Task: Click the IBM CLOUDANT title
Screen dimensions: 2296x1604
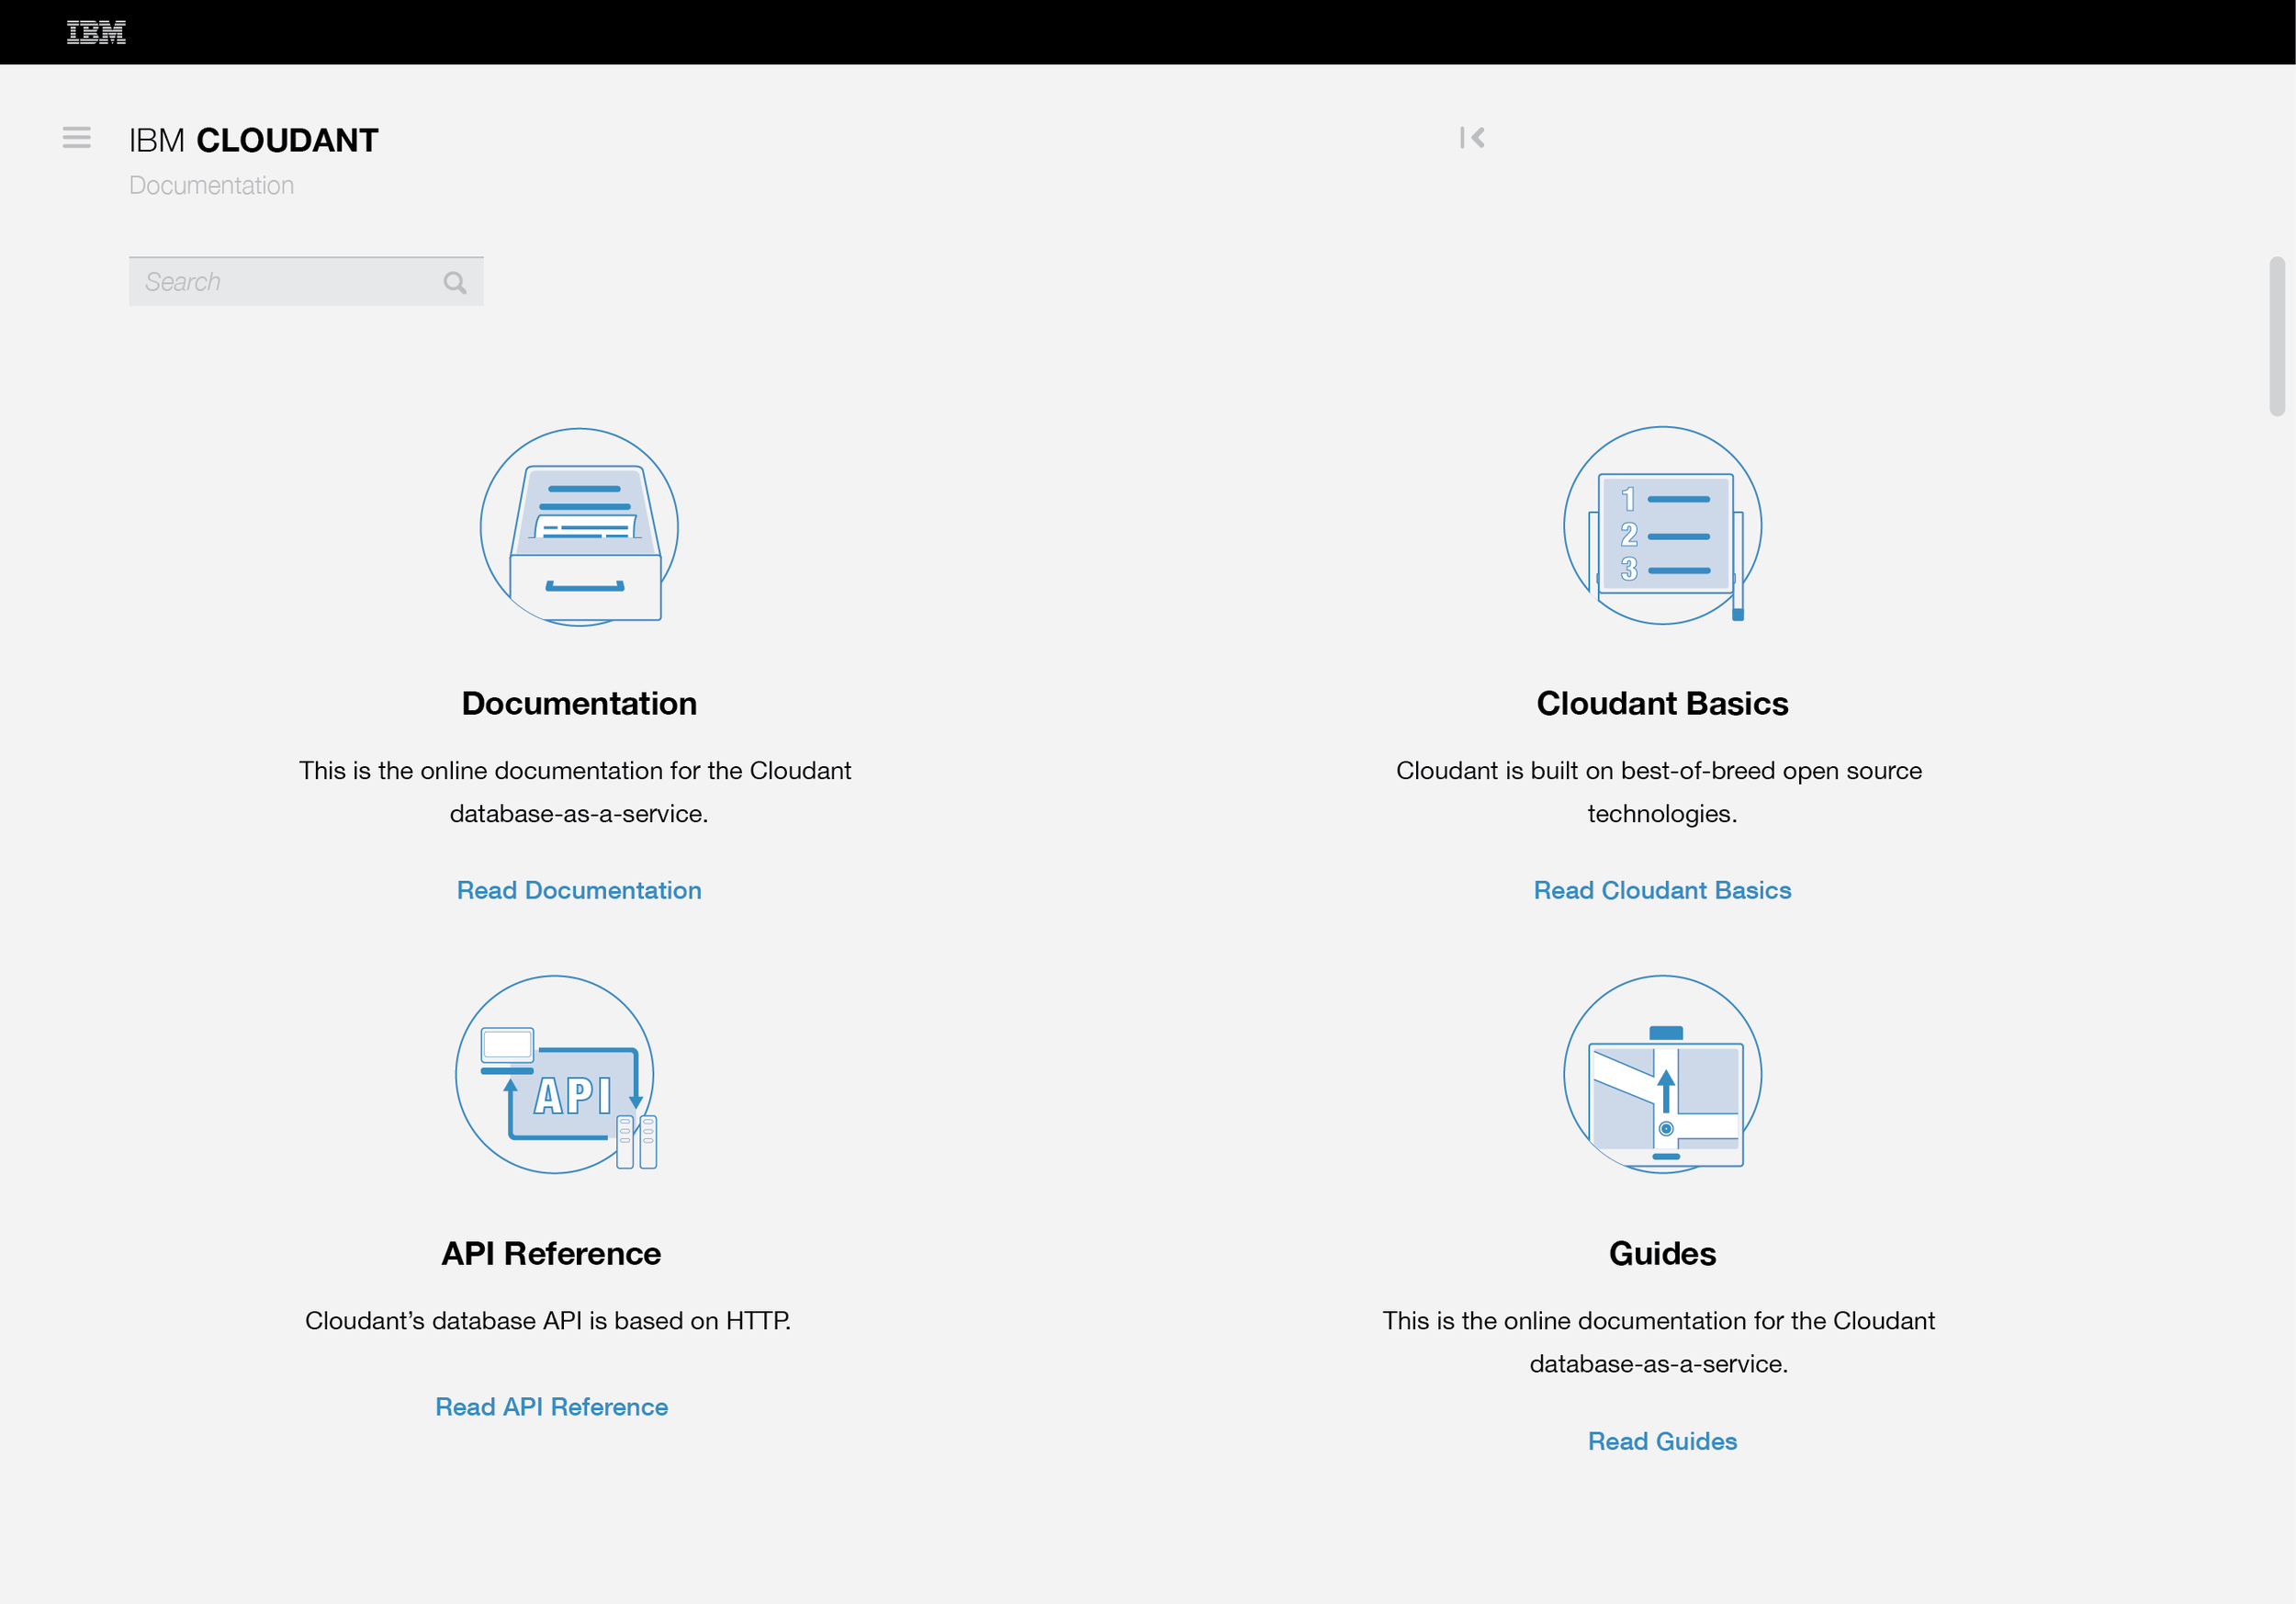Action: [x=254, y=140]
